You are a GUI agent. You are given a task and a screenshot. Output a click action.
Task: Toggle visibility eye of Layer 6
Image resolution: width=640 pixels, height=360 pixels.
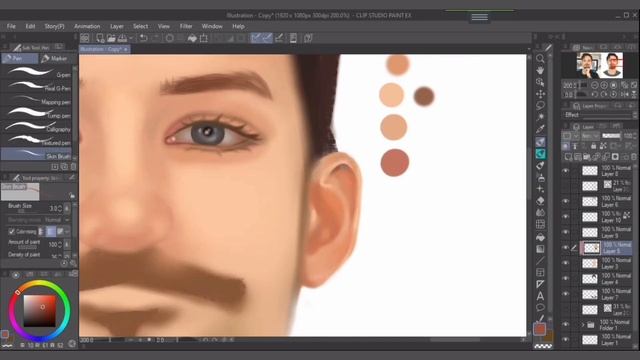(x=565, y=201)
